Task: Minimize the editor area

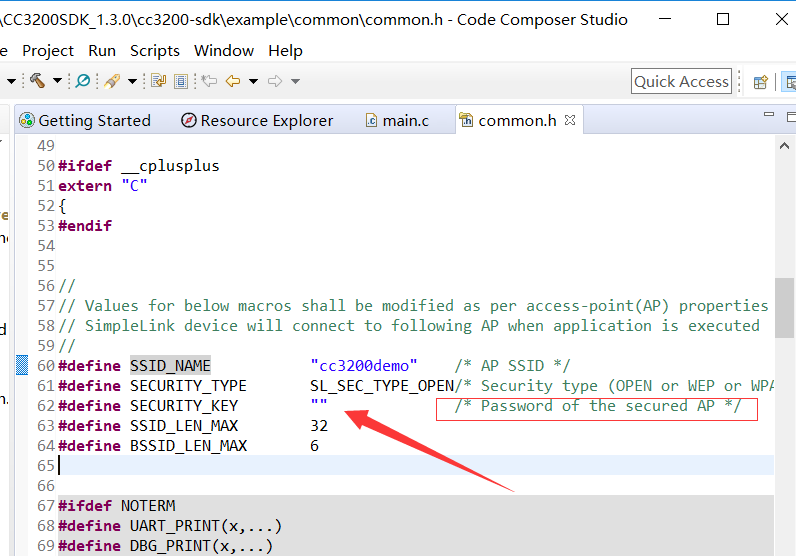Action: [x=769, y=115]
